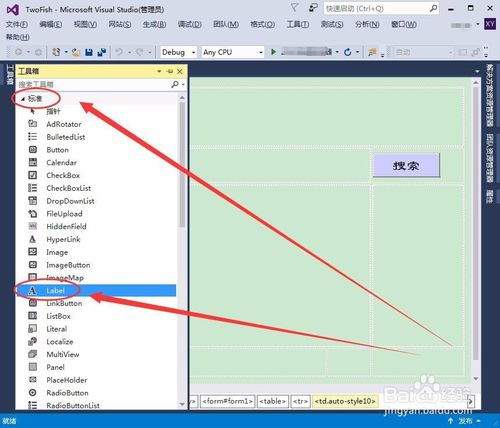Collapse the 标准 toolbox group
Screen dimensions: 500x428
click(x=23, y=99)
